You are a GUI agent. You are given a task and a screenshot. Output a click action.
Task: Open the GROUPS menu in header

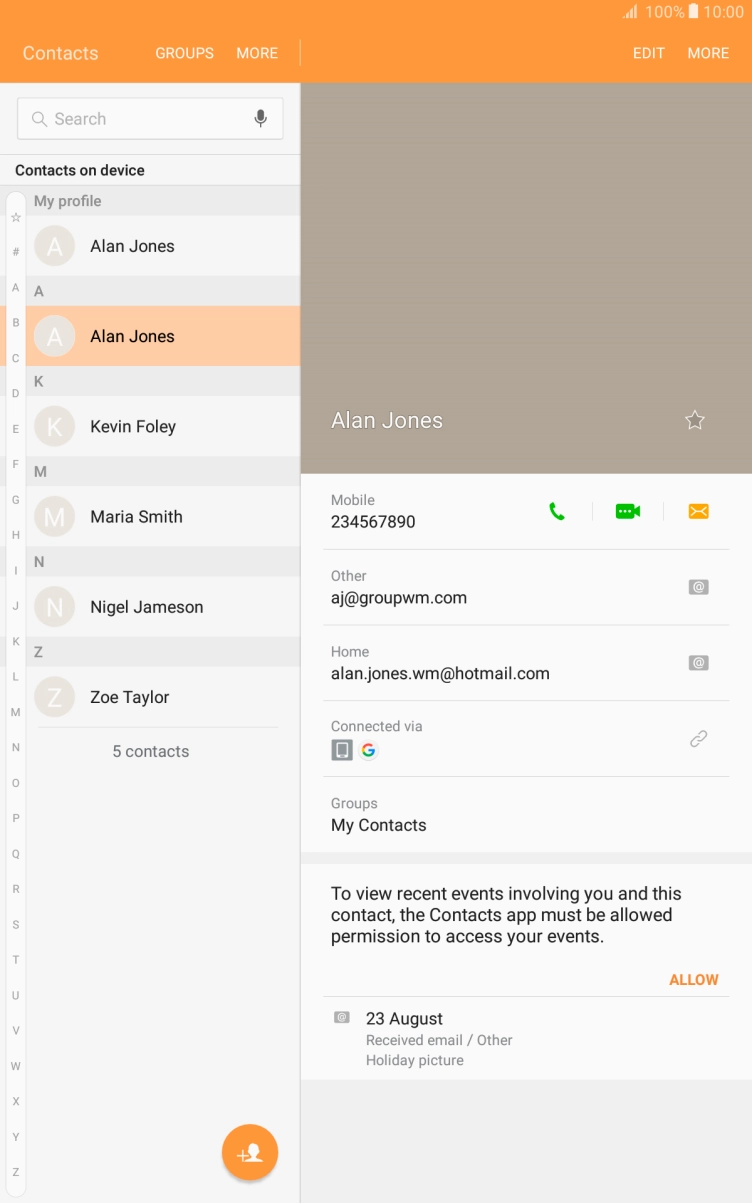click(184, 53)
